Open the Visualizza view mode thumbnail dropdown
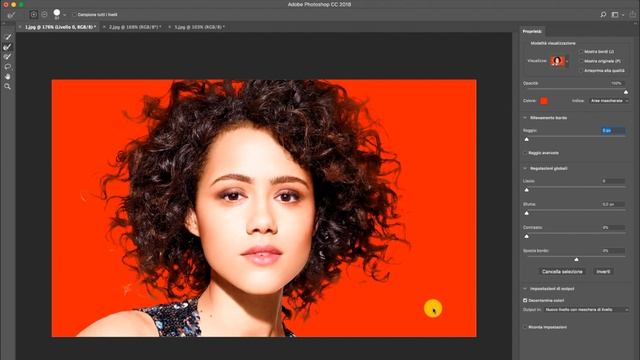 coord(559,61)
